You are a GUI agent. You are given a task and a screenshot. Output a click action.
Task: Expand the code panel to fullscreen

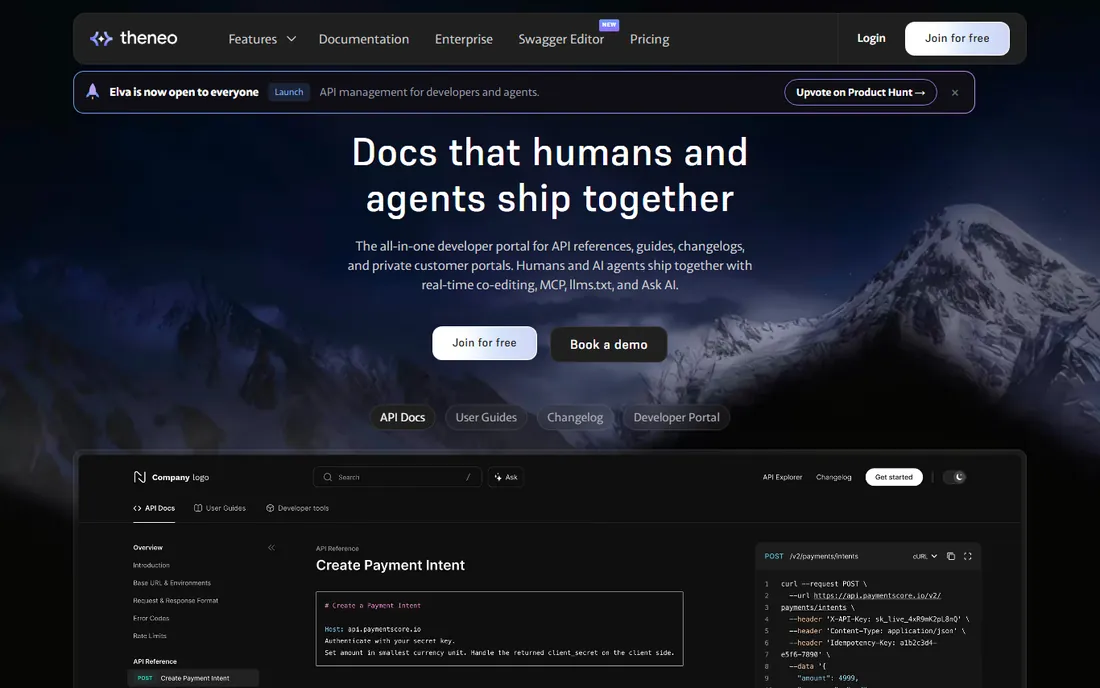[x=967, y=556]
